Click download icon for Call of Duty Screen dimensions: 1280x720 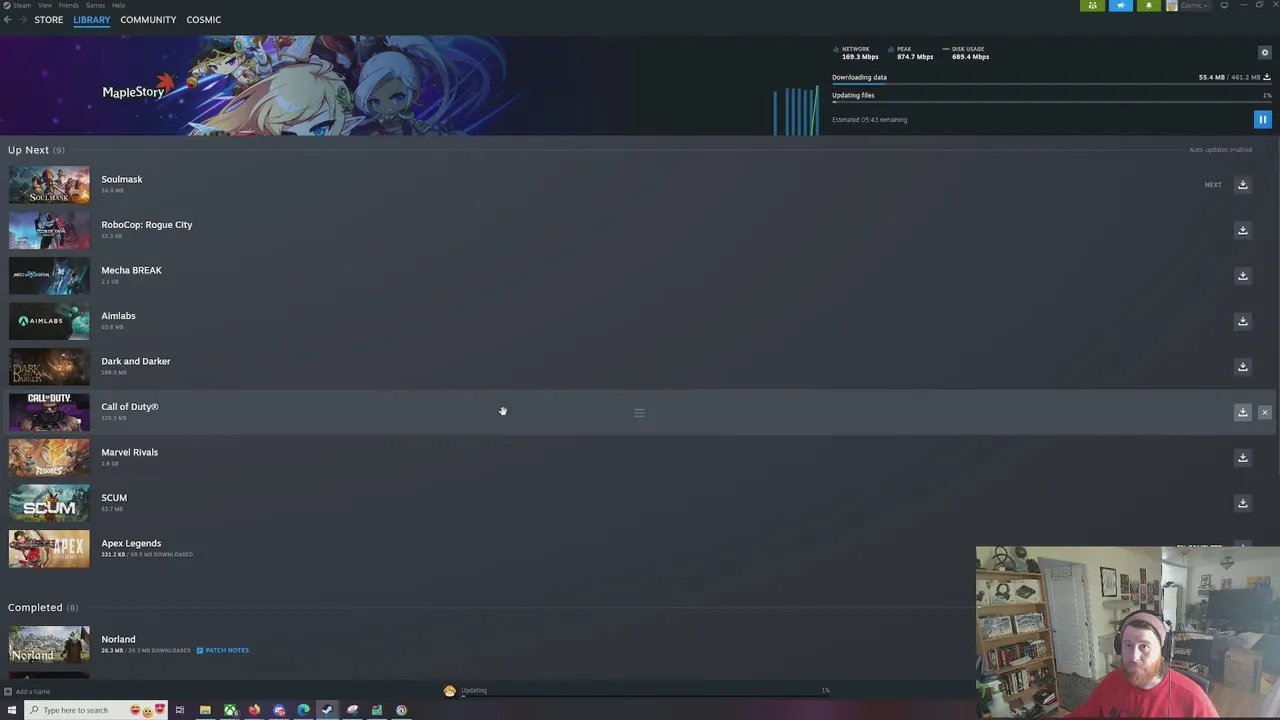point(1243,412)
